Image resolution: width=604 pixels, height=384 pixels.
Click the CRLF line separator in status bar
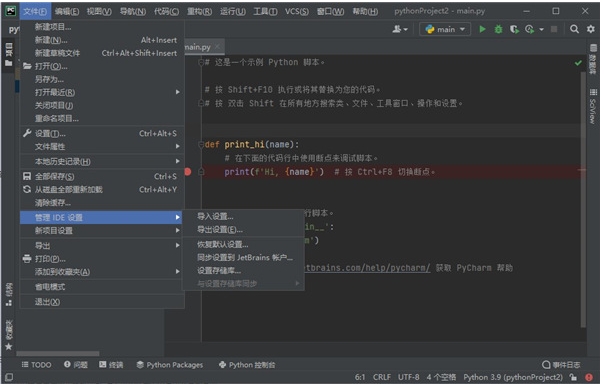pos(381,377)
